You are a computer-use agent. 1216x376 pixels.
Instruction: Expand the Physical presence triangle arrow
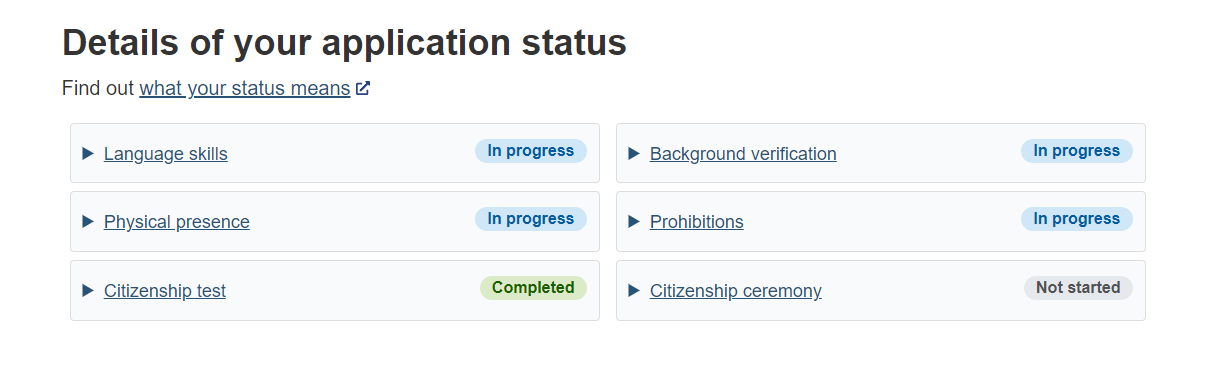[x=88, y=222]
